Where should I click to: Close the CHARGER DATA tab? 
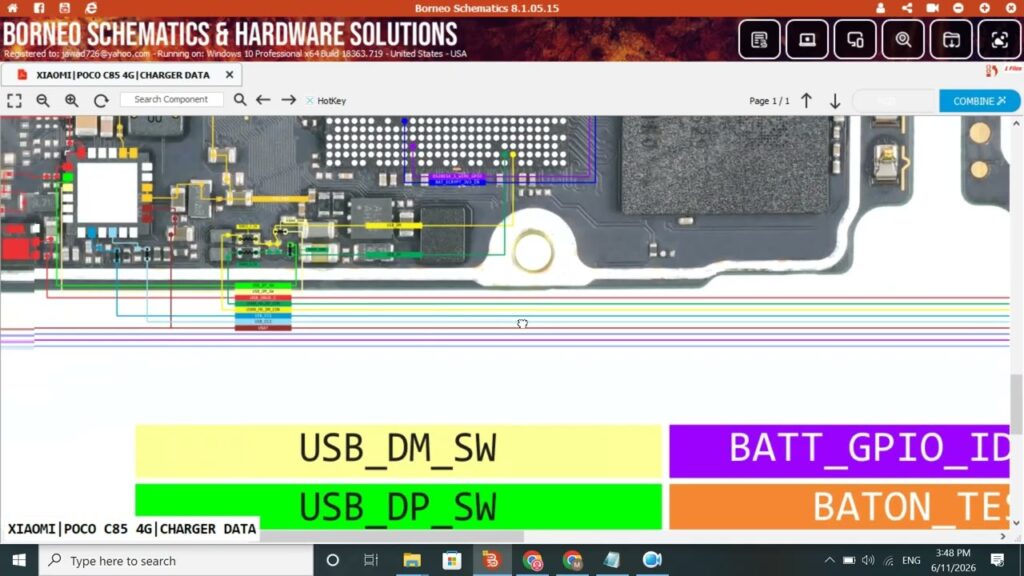coord(229,75)
